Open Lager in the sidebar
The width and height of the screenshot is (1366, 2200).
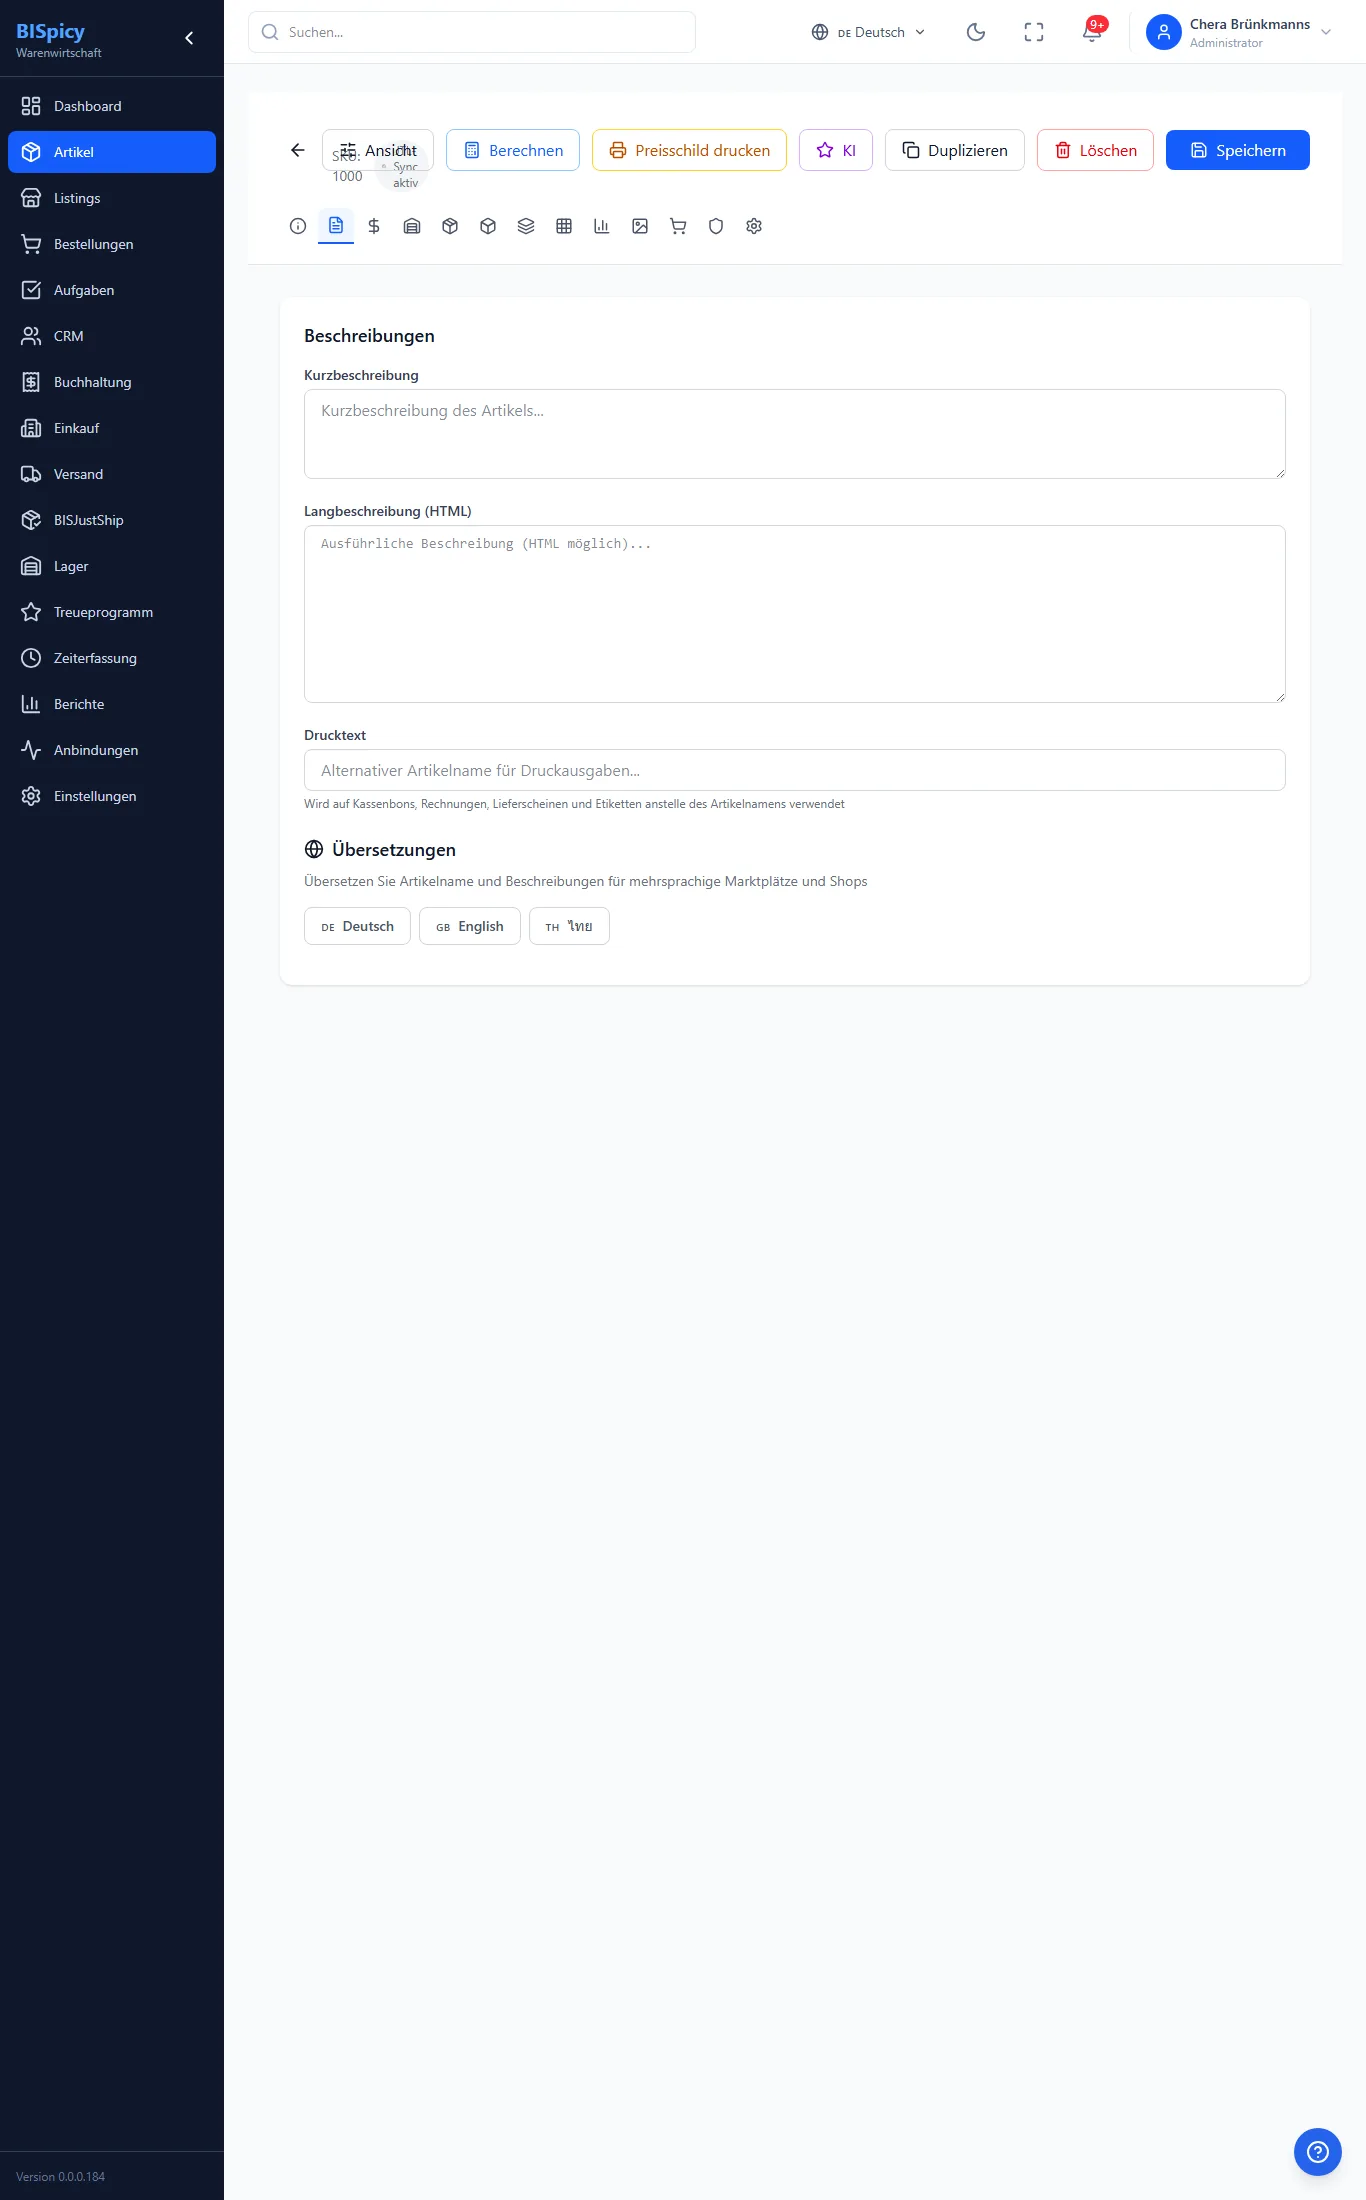(112, 566)
